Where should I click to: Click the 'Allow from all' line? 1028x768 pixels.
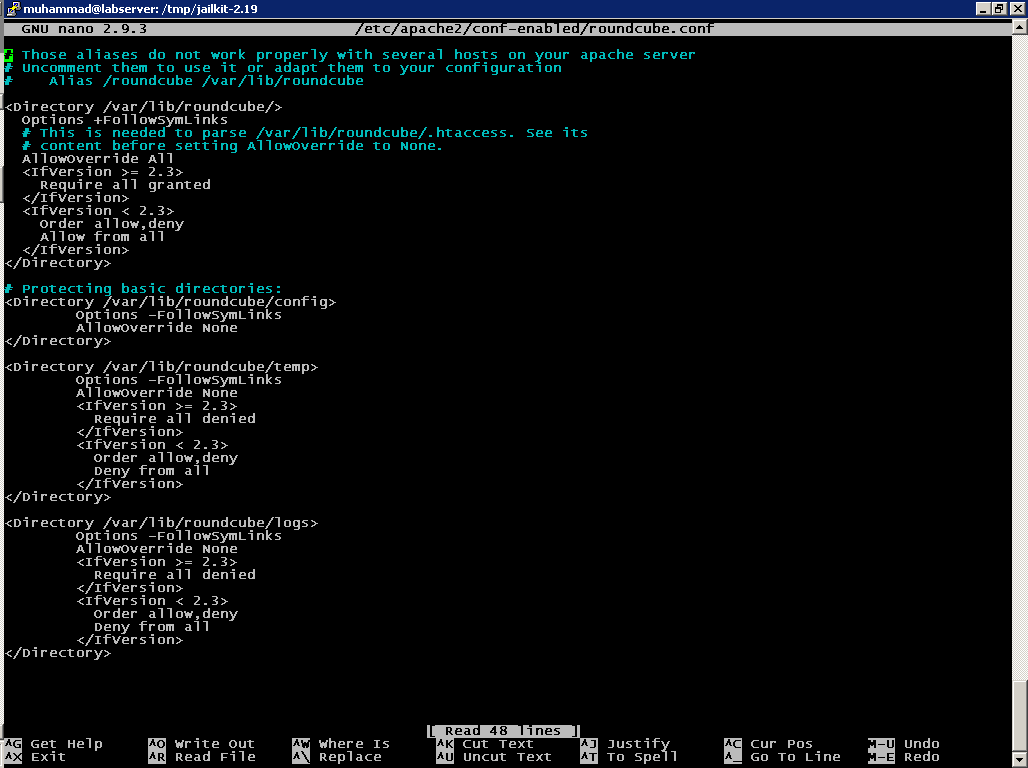tap(102, 237)
